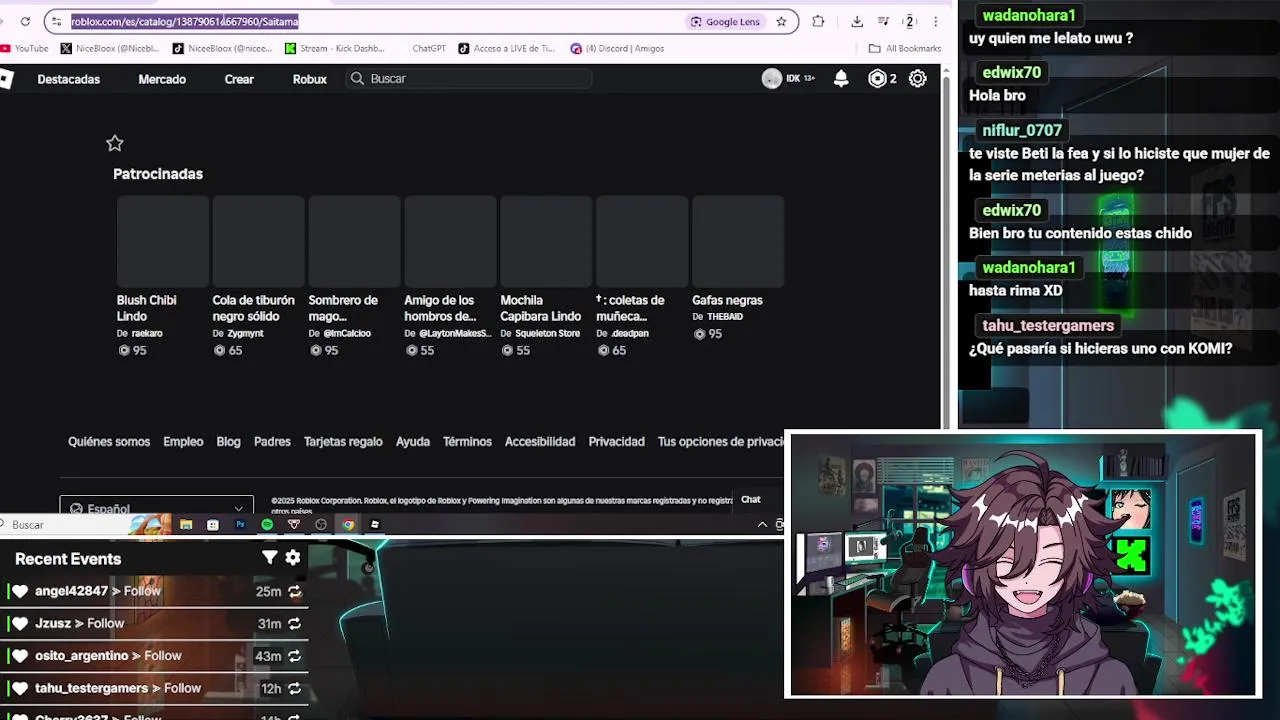Open the Mercado tab in Roblox
This screenshot has height=720, width=1280.
tap(162, 79)
